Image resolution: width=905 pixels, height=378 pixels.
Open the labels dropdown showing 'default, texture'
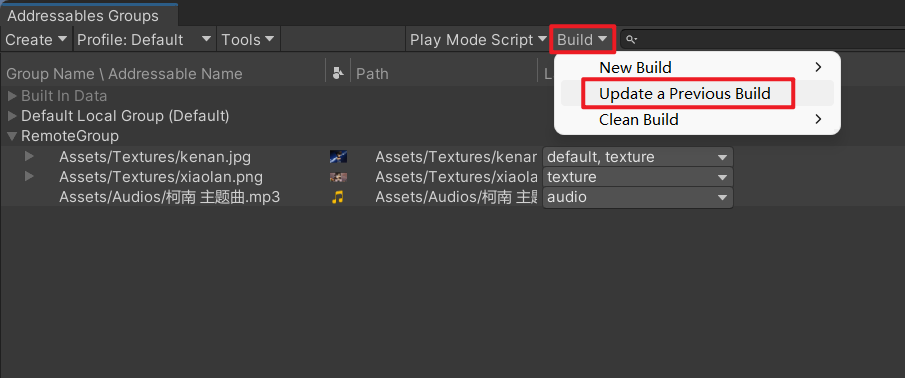tap(638, 156)
